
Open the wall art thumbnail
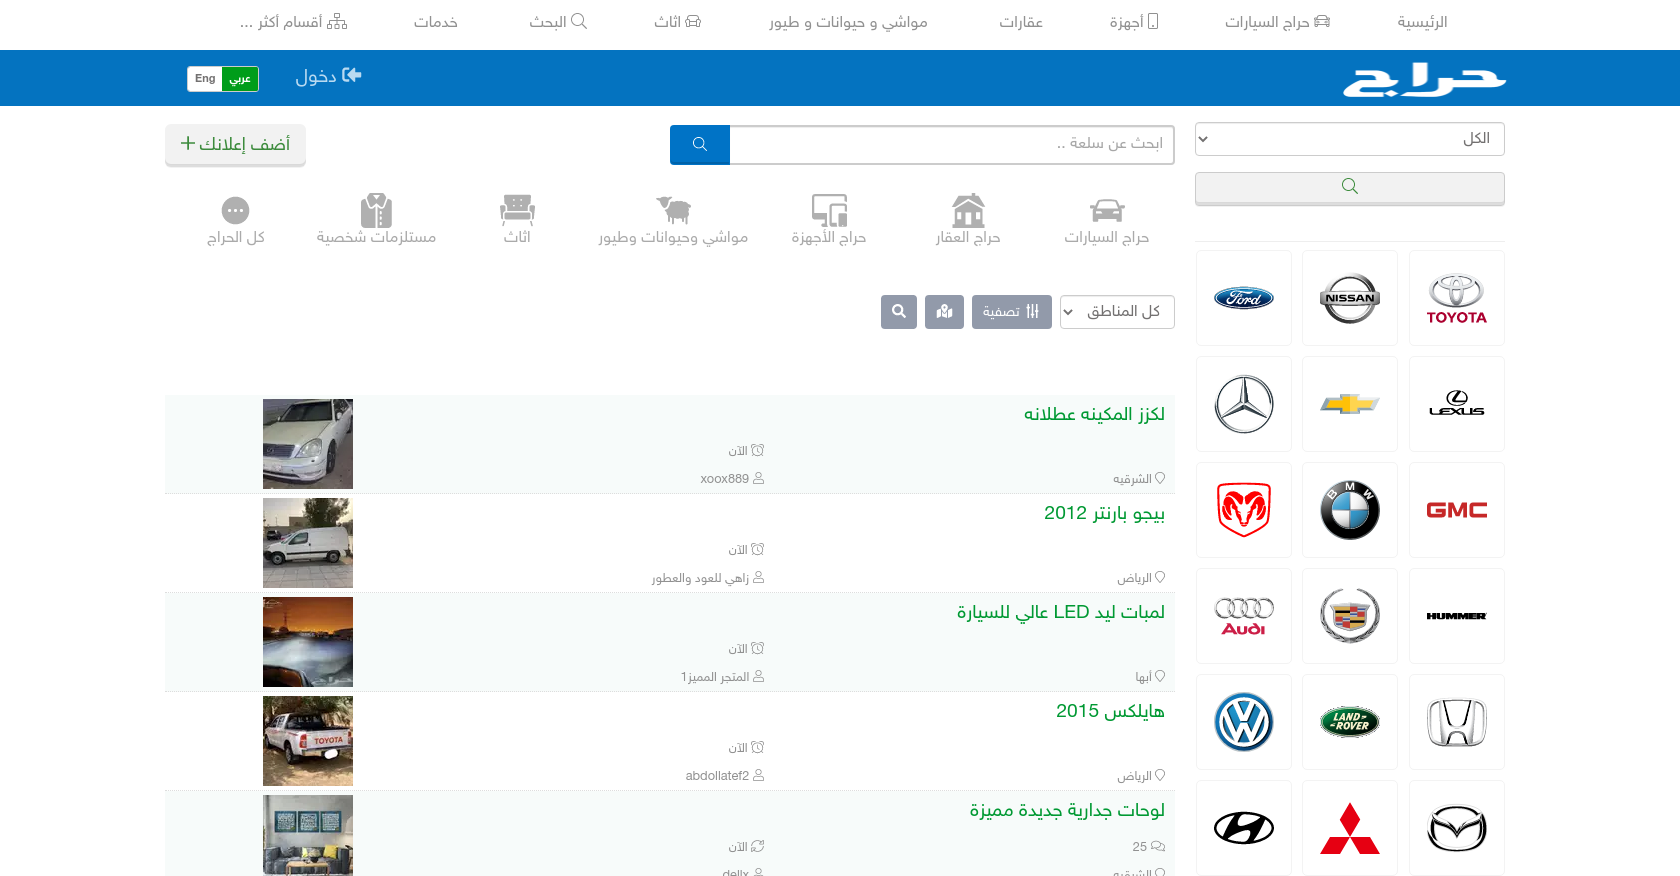(x=308, y=836)
